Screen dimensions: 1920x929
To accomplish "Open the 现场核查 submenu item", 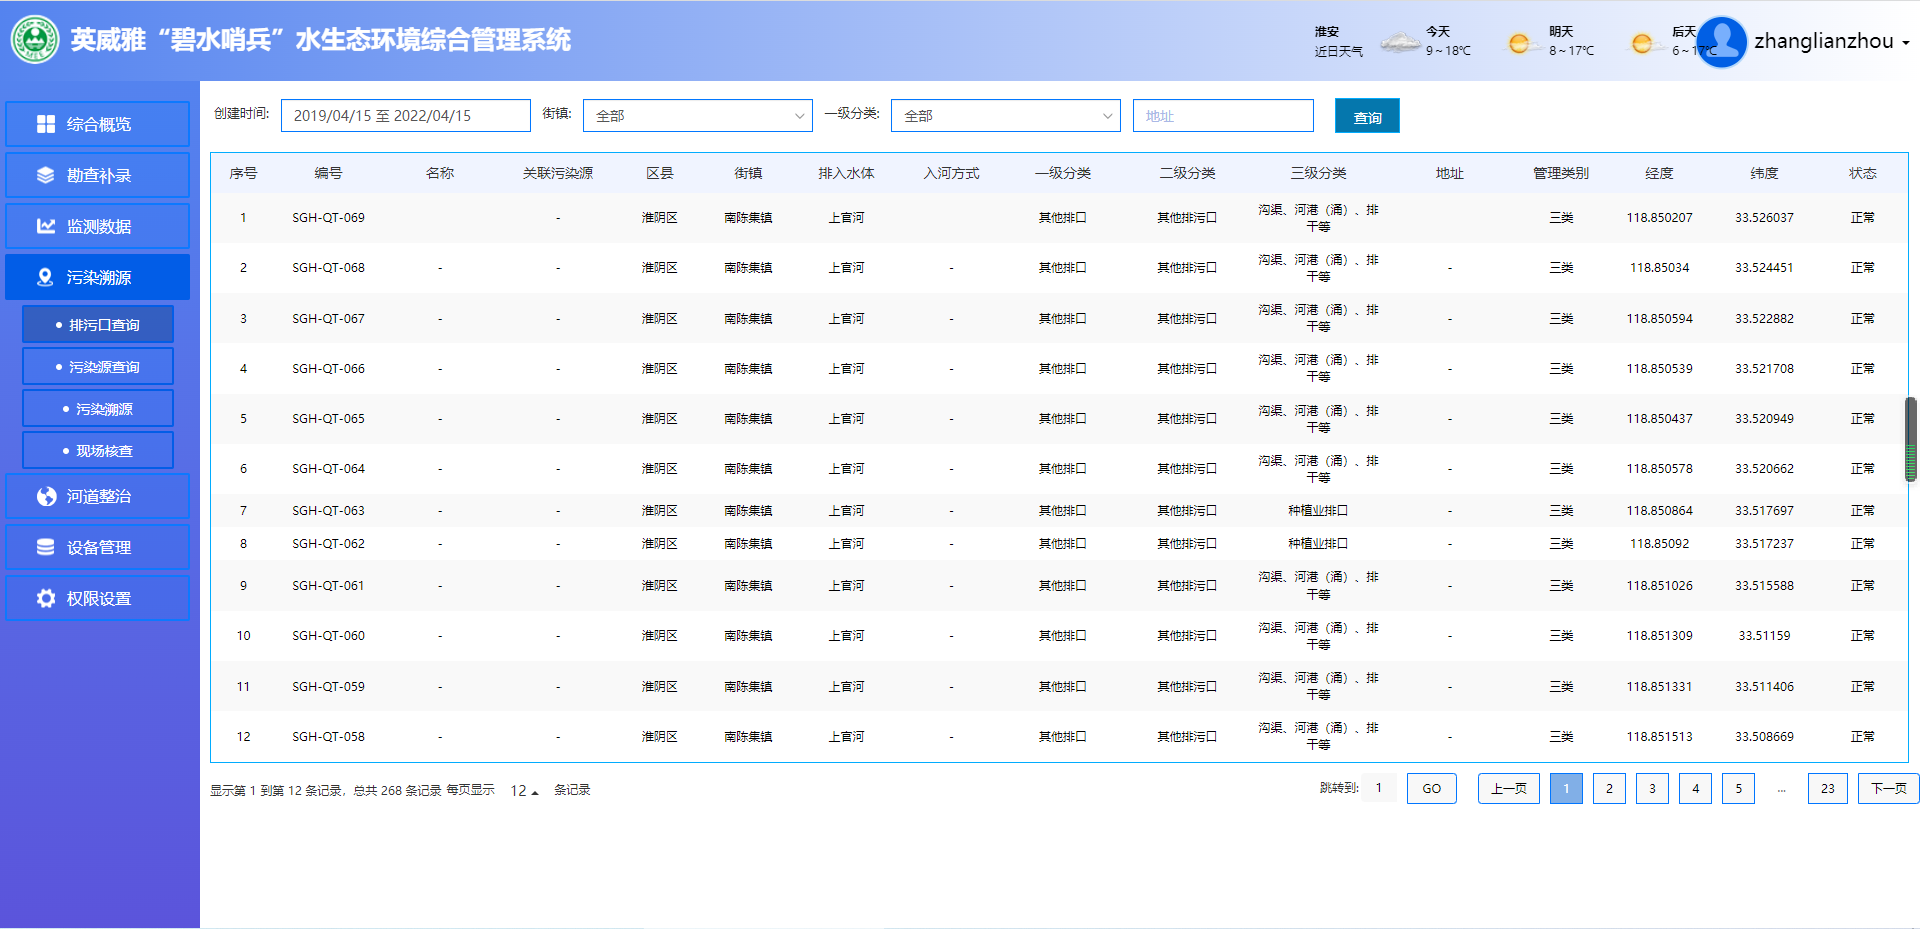I will point(98,451).
